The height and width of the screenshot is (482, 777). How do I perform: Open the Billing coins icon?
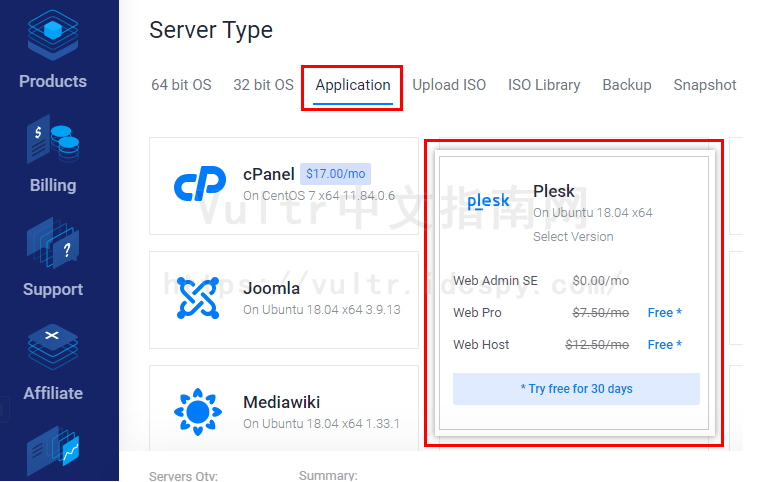53,139
